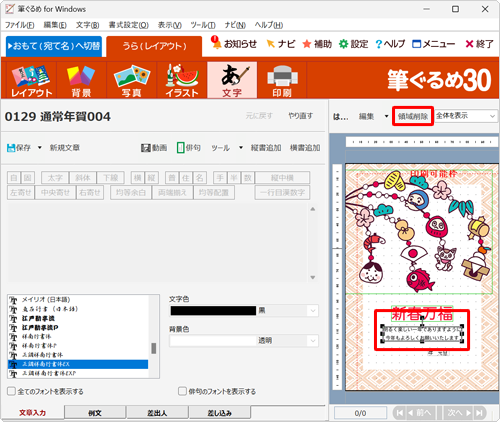This screenshot has width=500, height=422.
Task: Select 江戸勘亭流P font
Action: tap(78, 327)
